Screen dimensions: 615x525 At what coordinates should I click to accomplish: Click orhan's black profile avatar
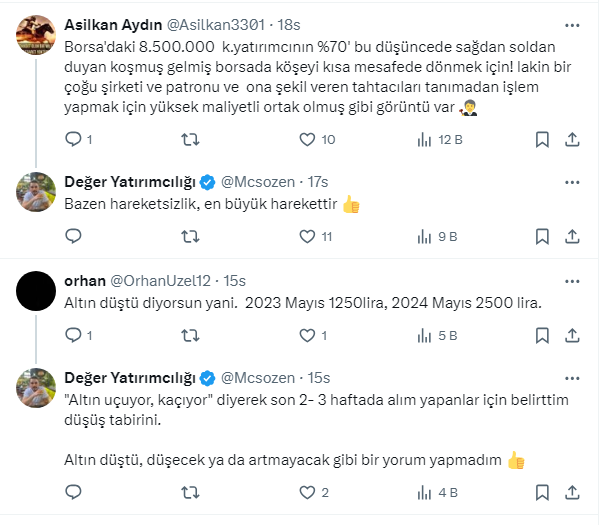point(38,291)
